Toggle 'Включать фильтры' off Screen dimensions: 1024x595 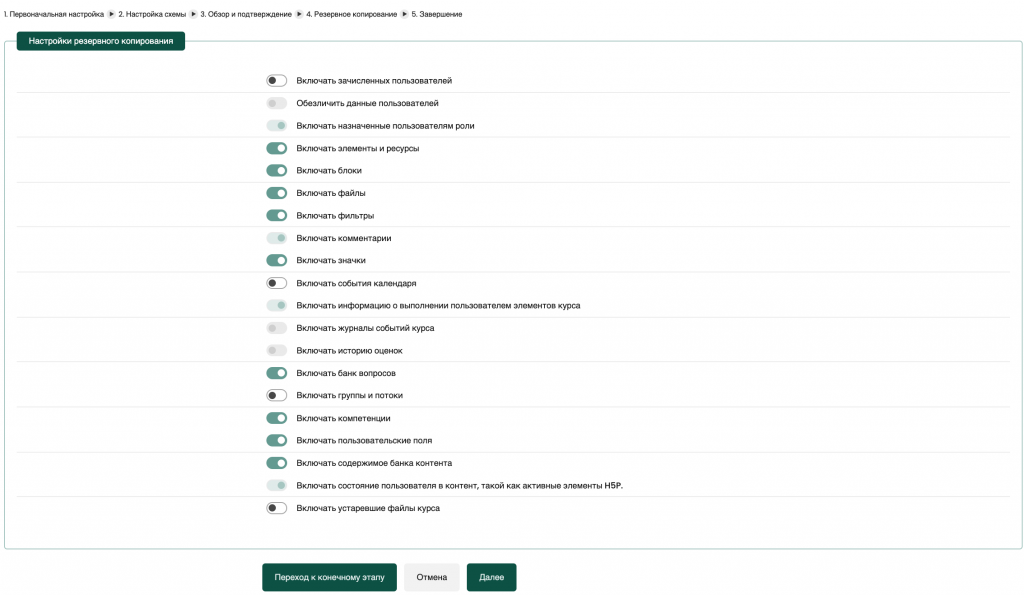[x=276, y=215]
